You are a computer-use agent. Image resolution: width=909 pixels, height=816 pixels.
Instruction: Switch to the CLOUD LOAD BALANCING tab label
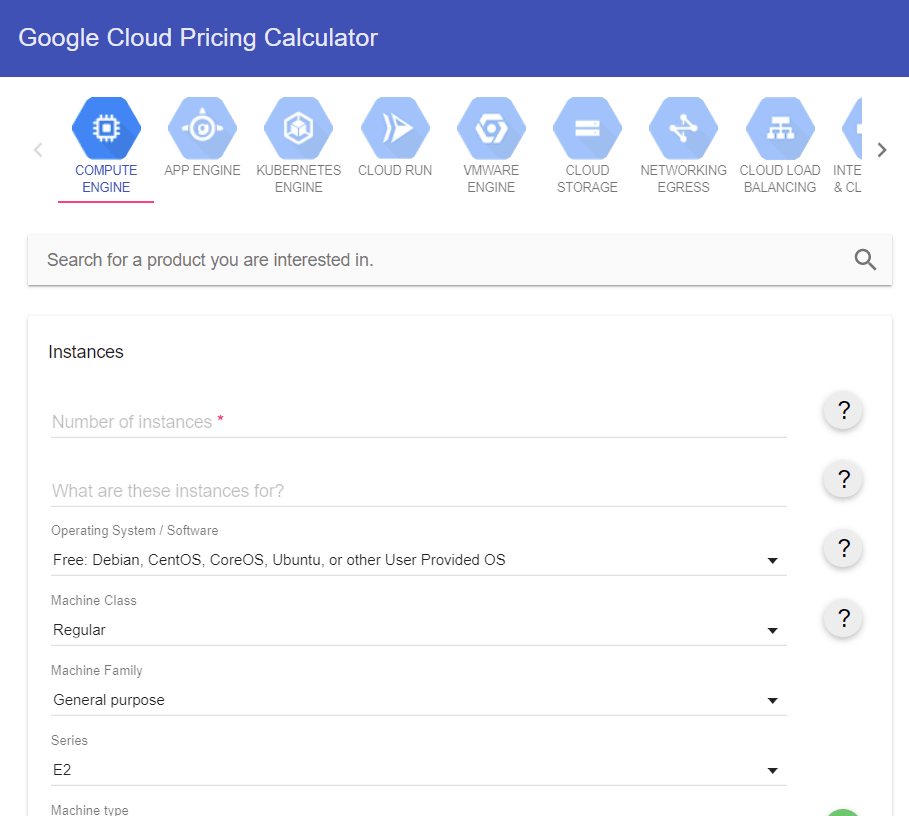tap(780, 178)
